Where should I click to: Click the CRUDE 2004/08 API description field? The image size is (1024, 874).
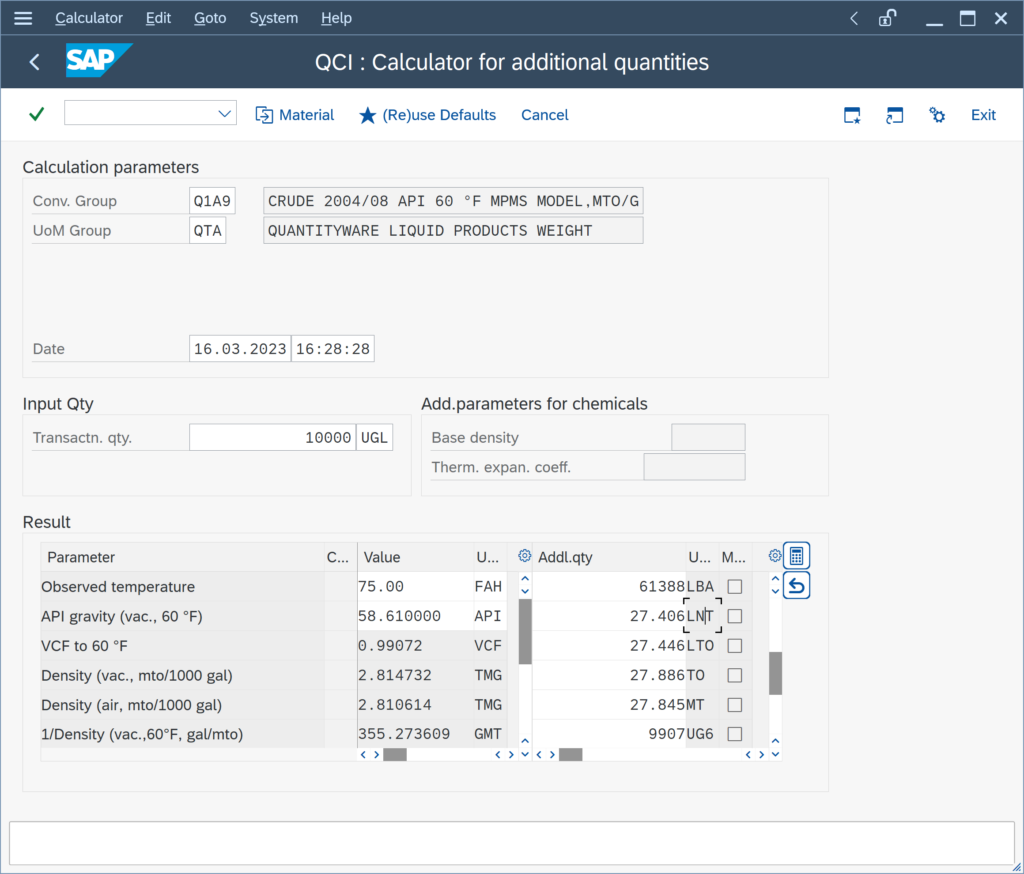coord(453,201)
